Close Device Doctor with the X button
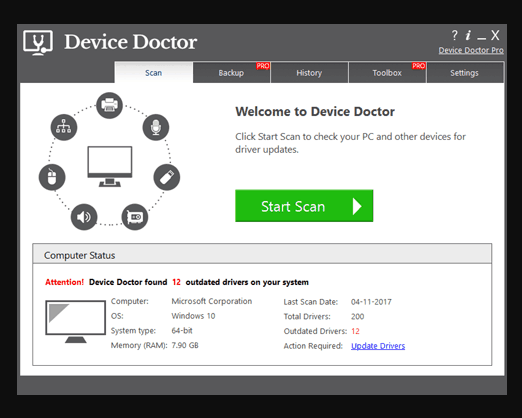The height and width of the screenshot is (418, 522). coord(495,35)
